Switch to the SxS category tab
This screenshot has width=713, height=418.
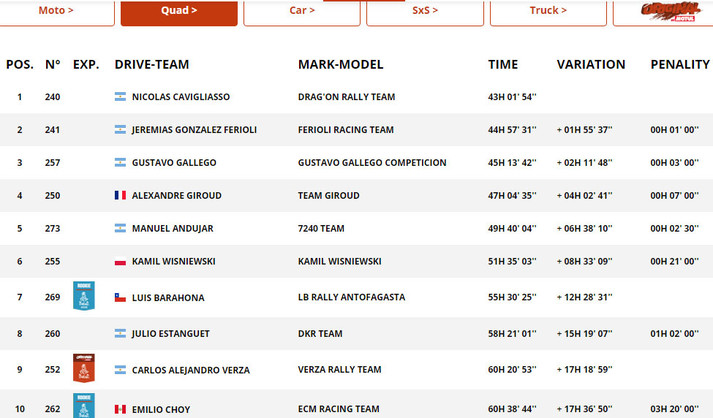[x=425, y=11]
